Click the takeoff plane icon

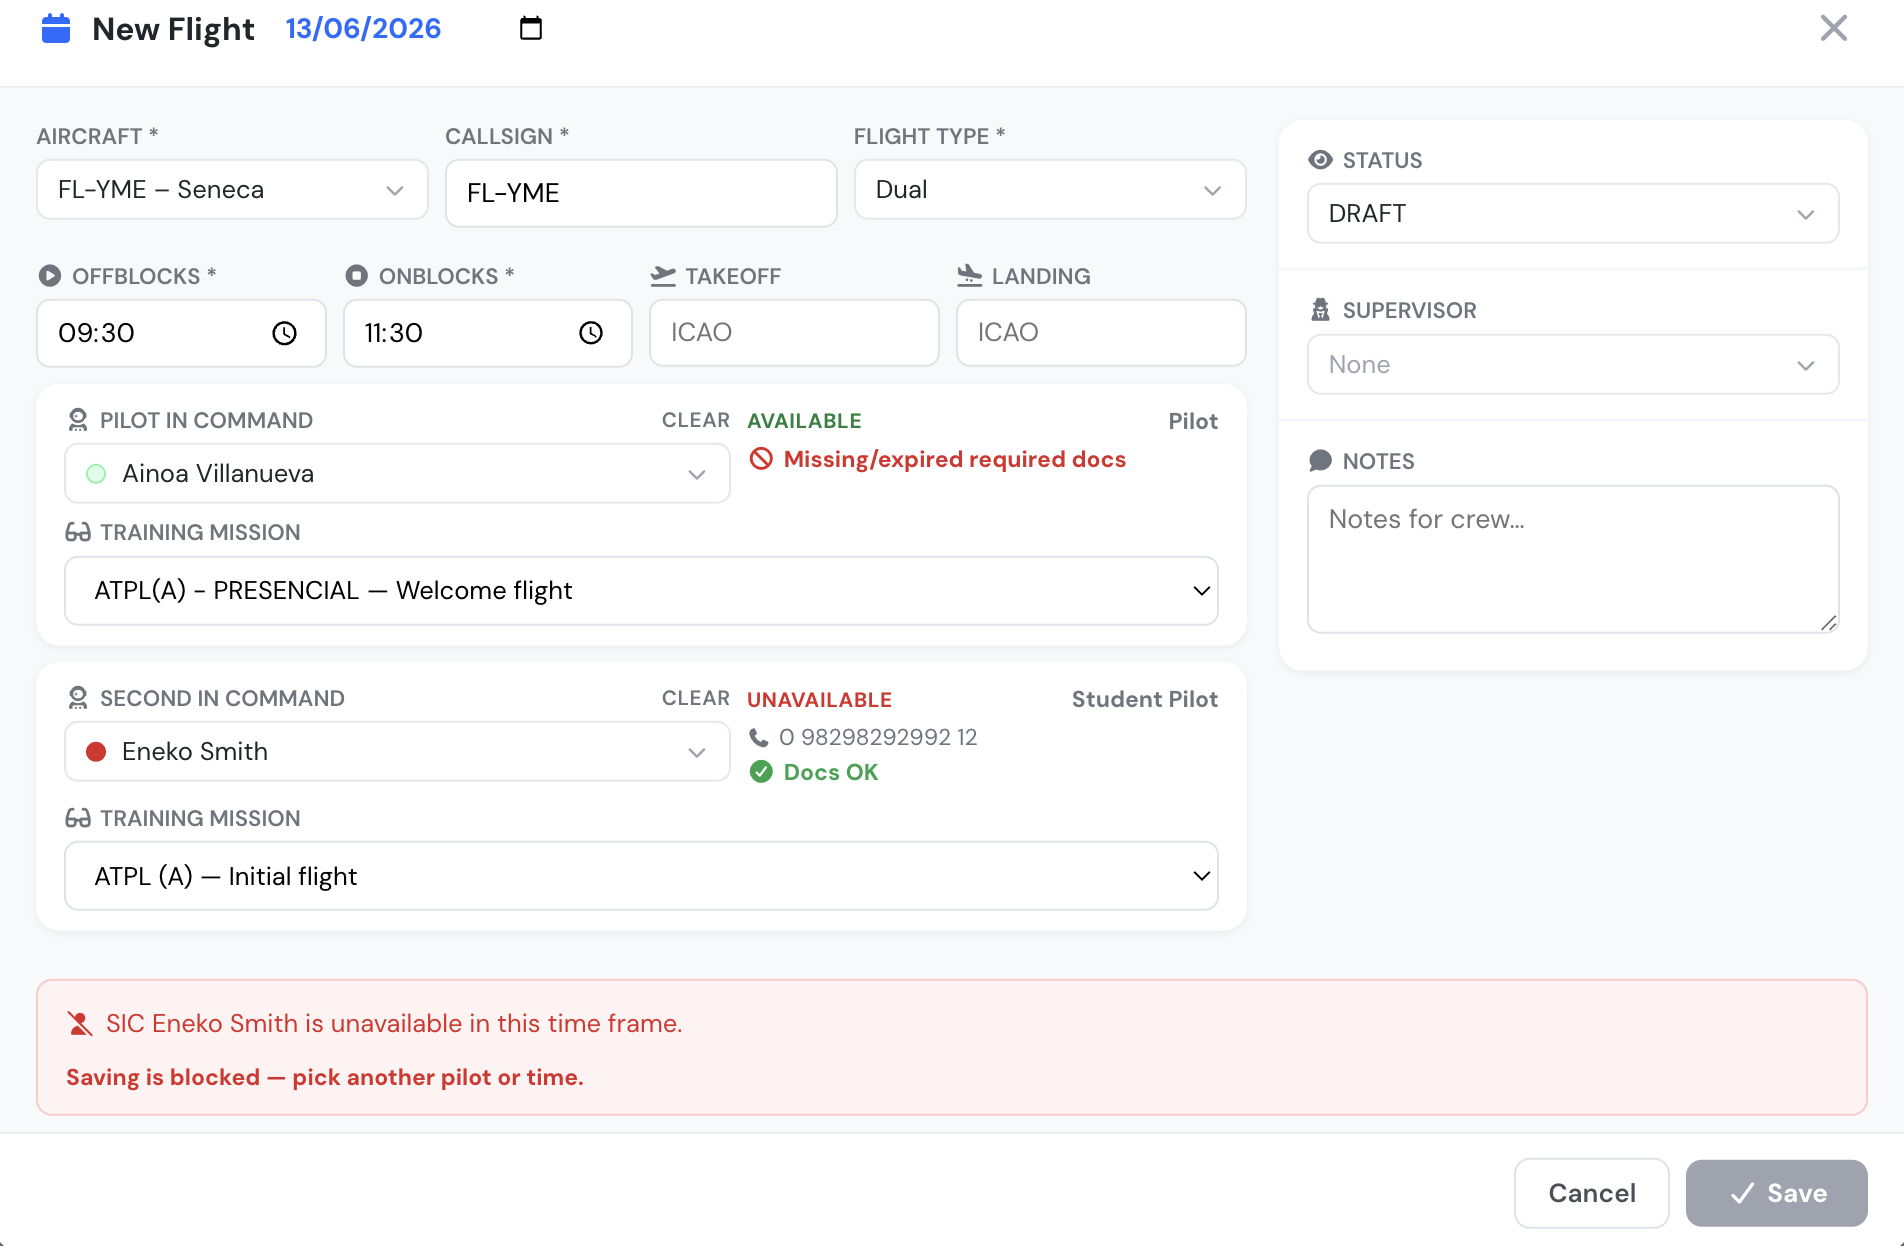[x=663, y=276]
